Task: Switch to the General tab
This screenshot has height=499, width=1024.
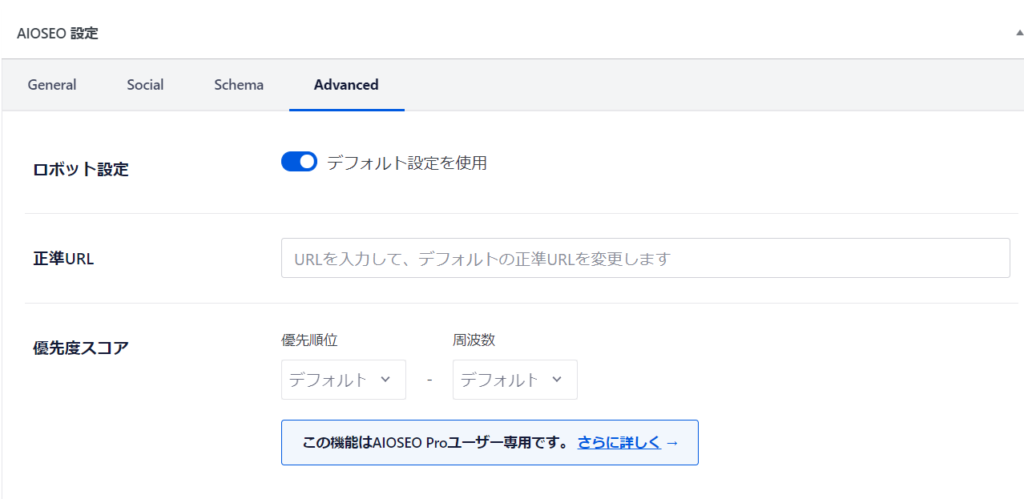Action: 52,85
